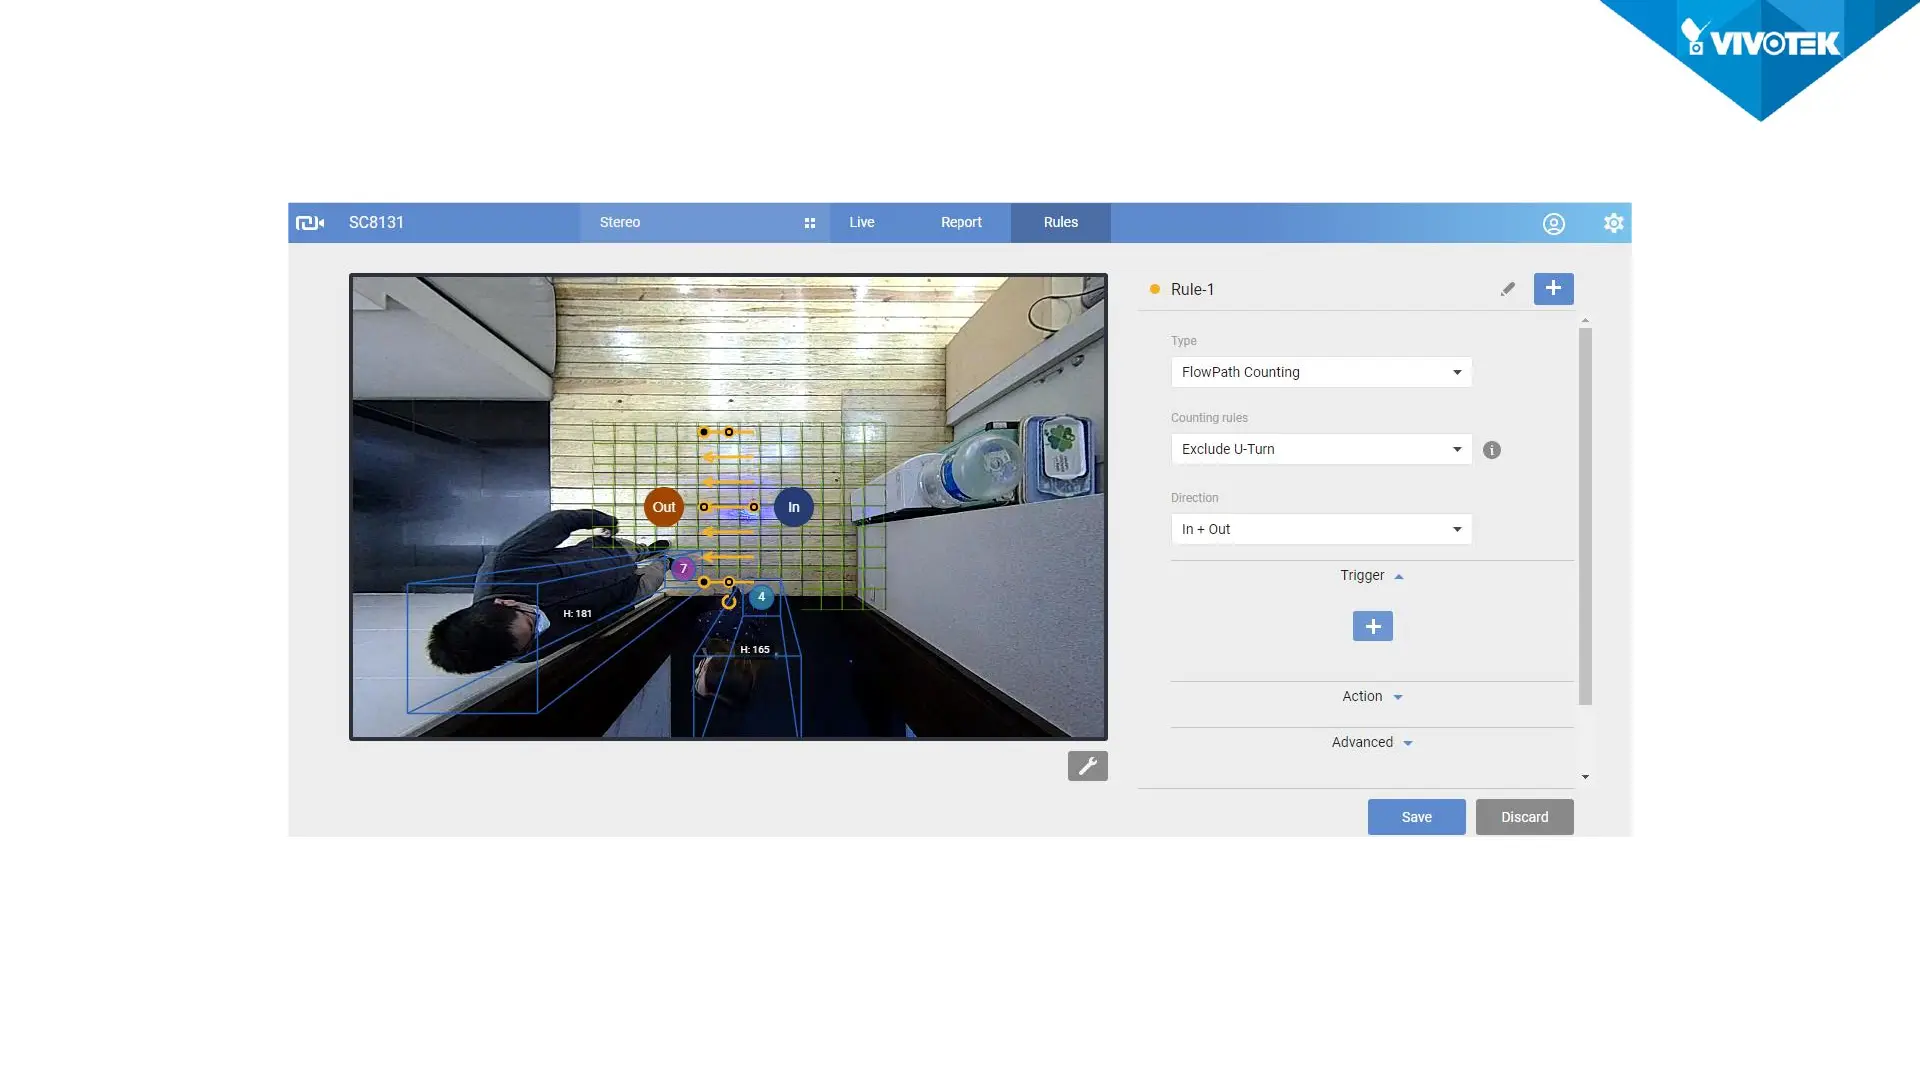
Task: Click the wrench settings icon below video
Action: [x=1087, y=766]
